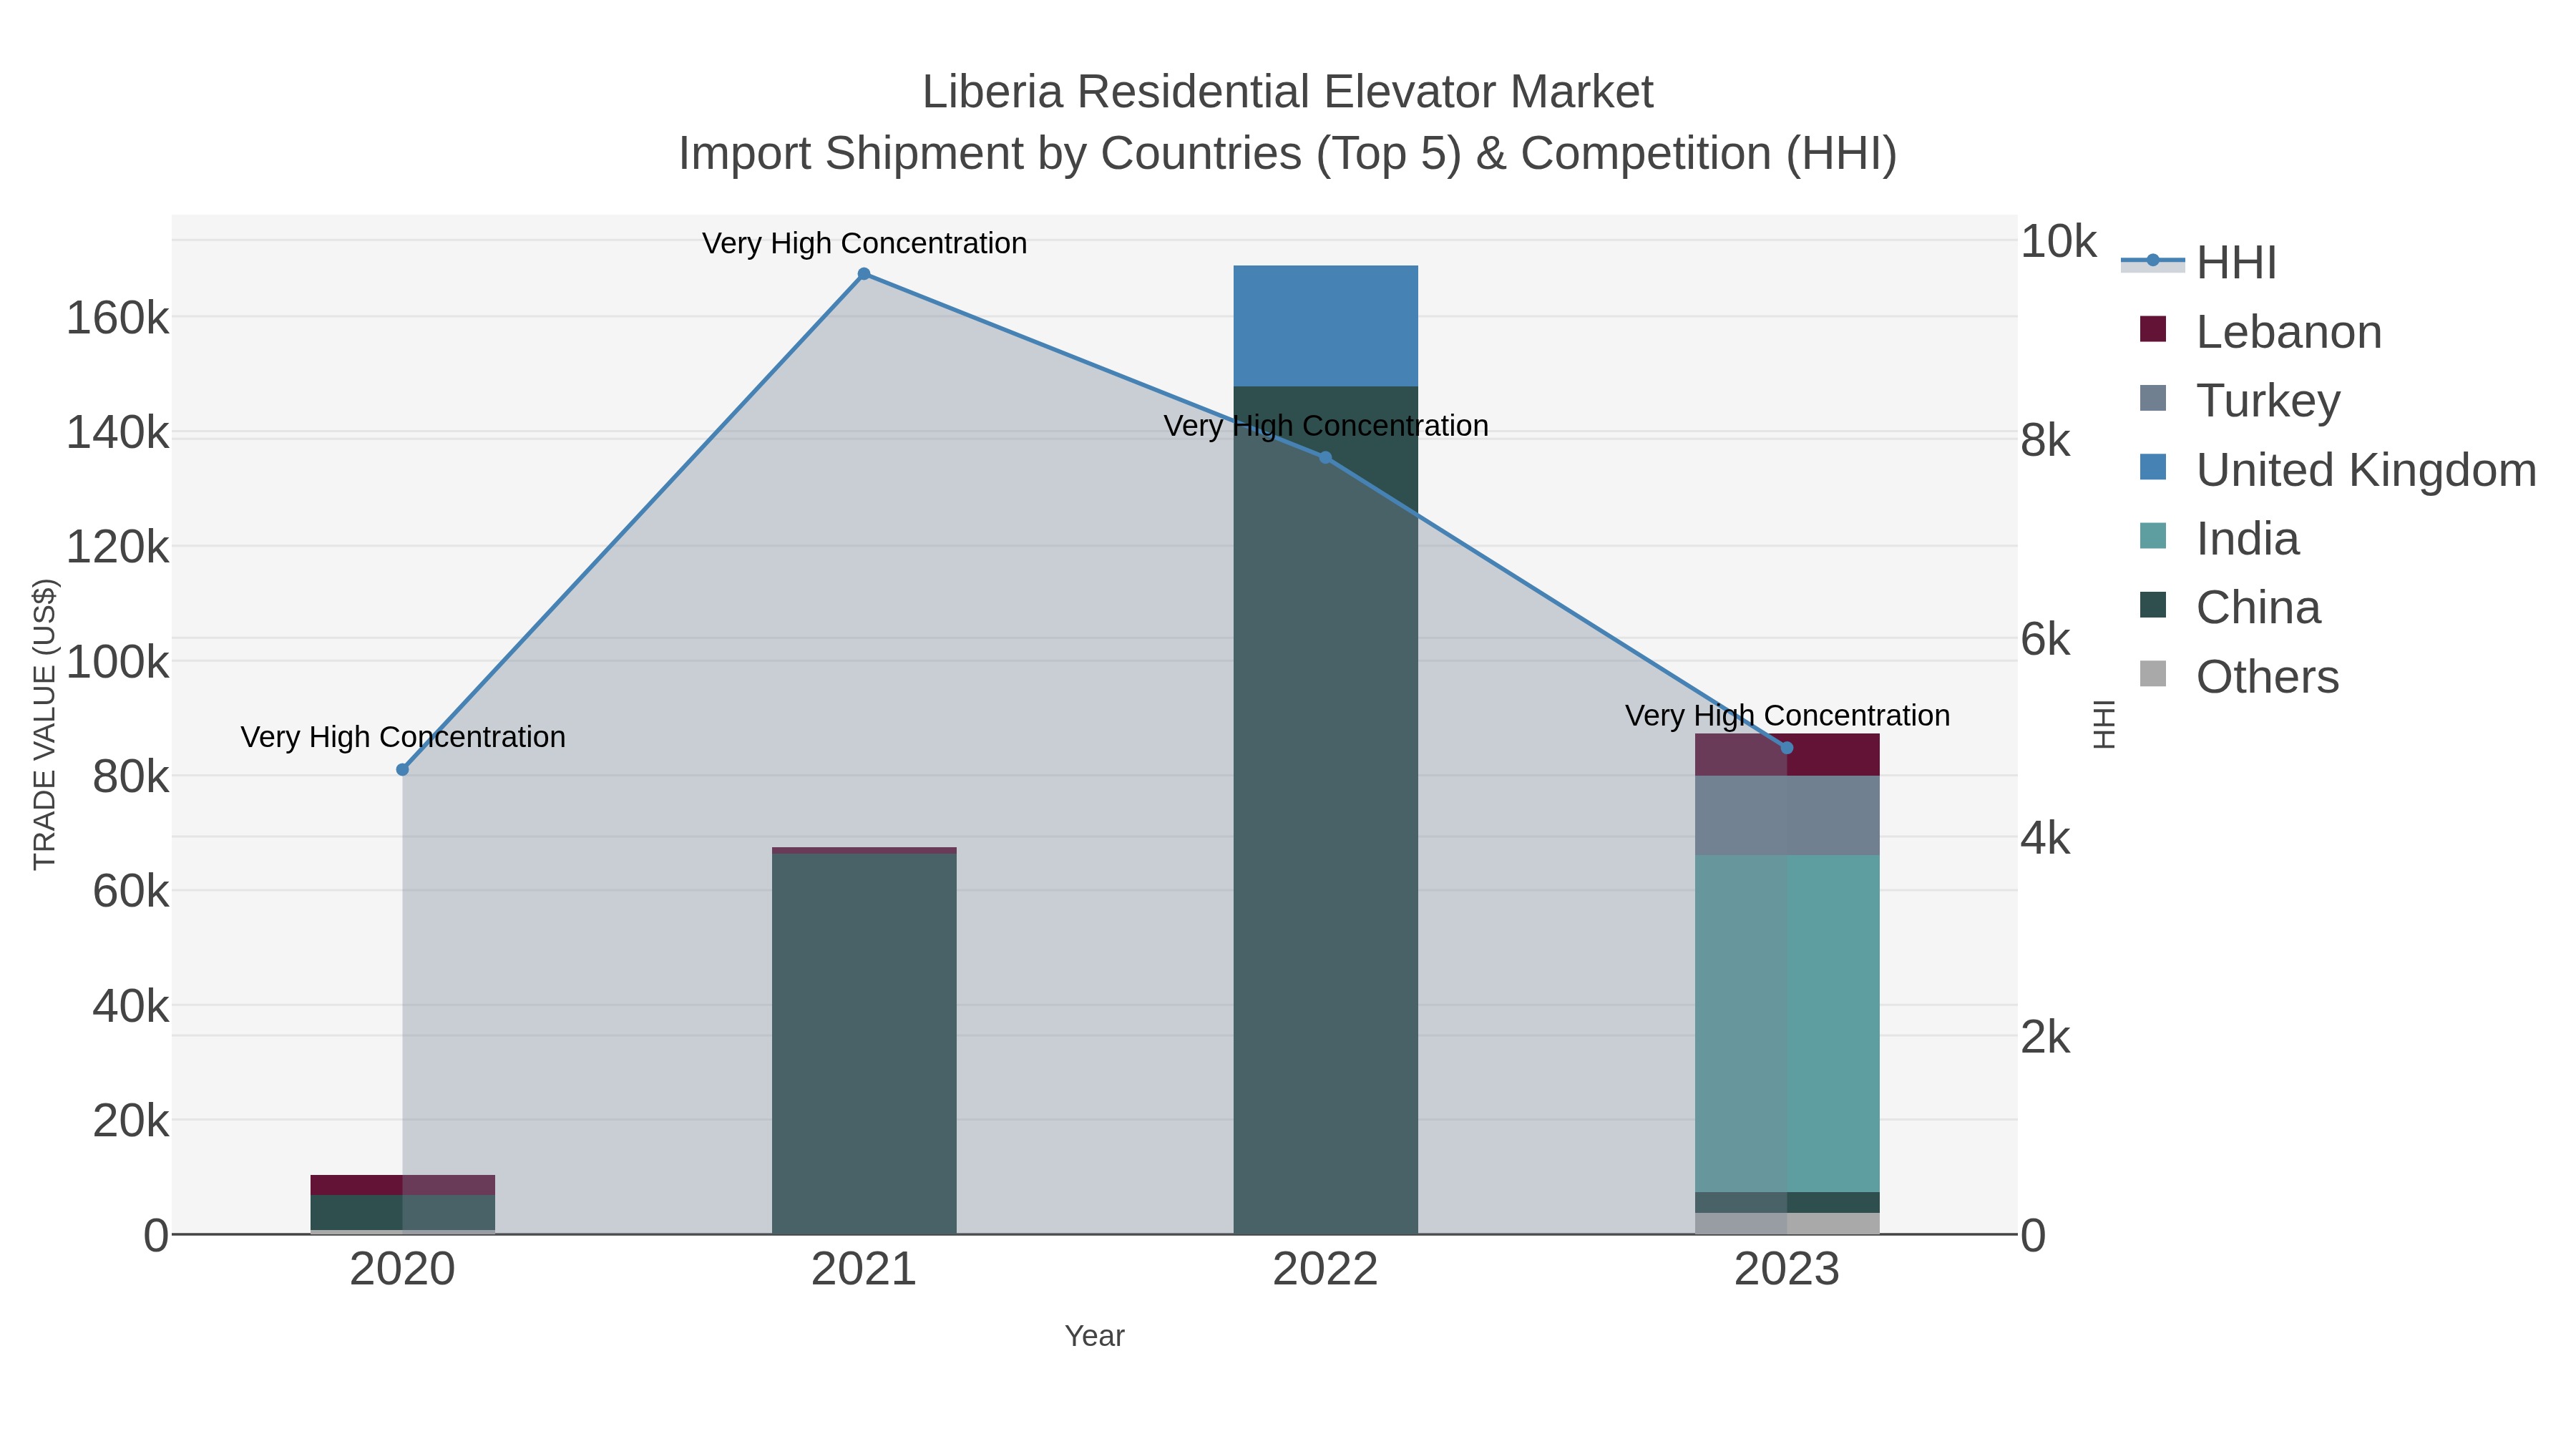Toggle the United Kingdom legend entry
Screen dimensions: 2576x1449
point(2328,469)
